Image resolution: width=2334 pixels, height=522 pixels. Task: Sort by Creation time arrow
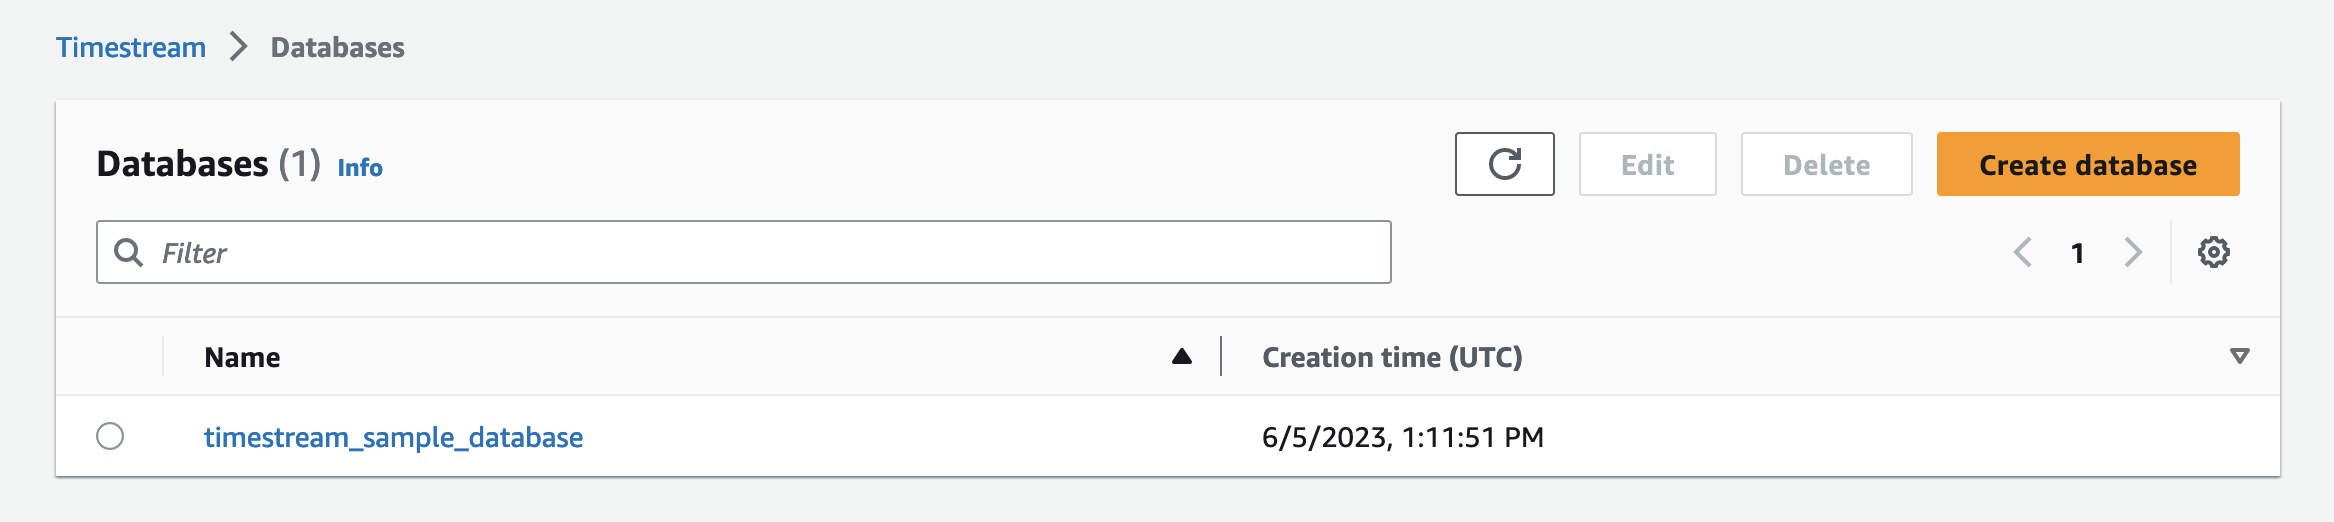click(x=2240, y=356)
